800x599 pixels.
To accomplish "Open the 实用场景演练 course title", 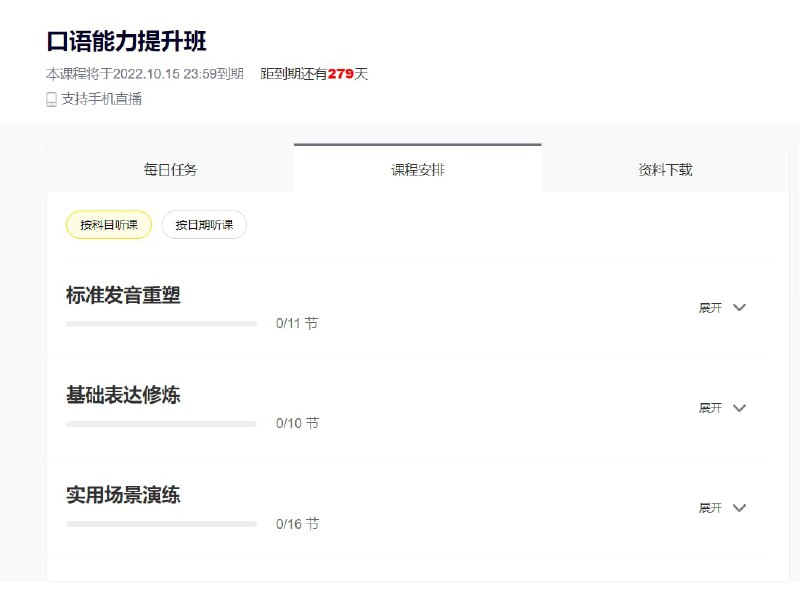I will tap(123, 495).
